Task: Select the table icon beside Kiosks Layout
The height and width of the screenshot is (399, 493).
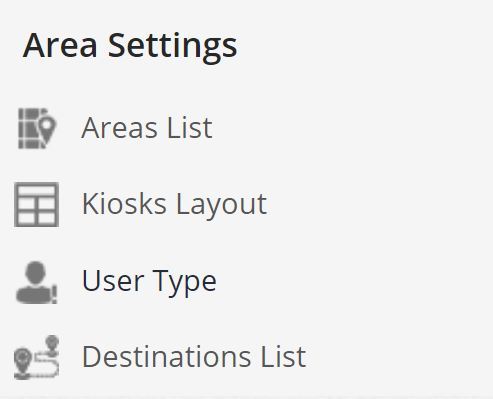Action: pos(37,204)
